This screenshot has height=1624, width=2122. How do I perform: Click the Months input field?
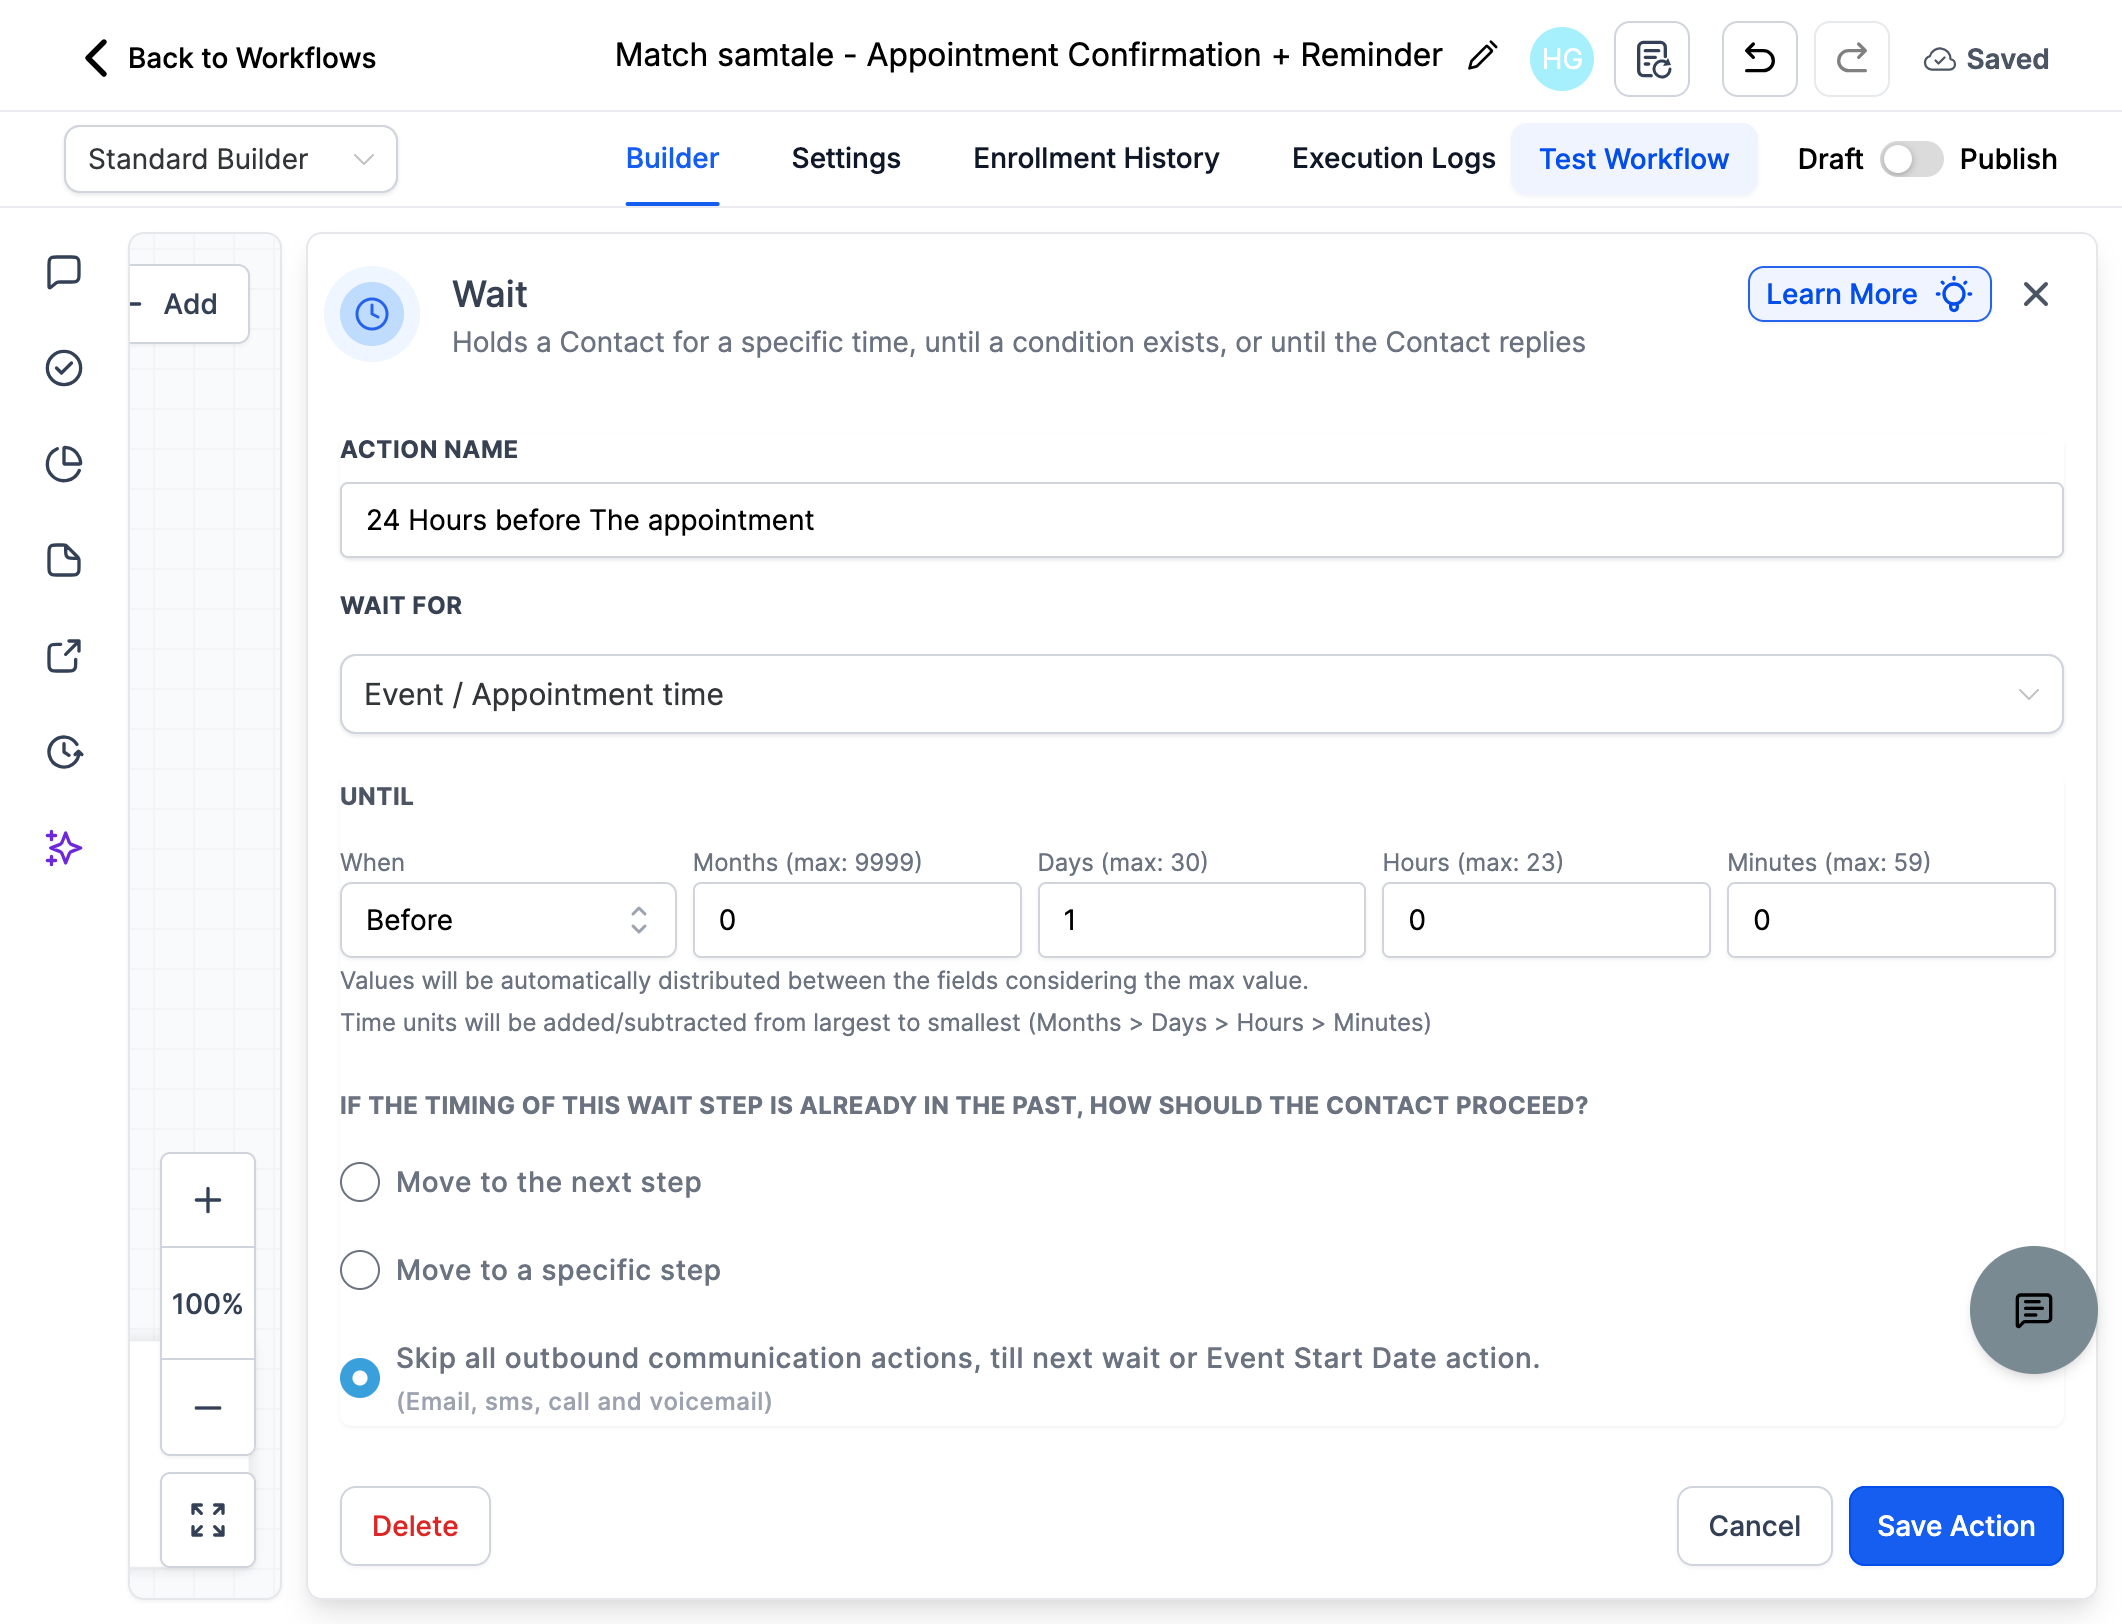coord(857,920)
